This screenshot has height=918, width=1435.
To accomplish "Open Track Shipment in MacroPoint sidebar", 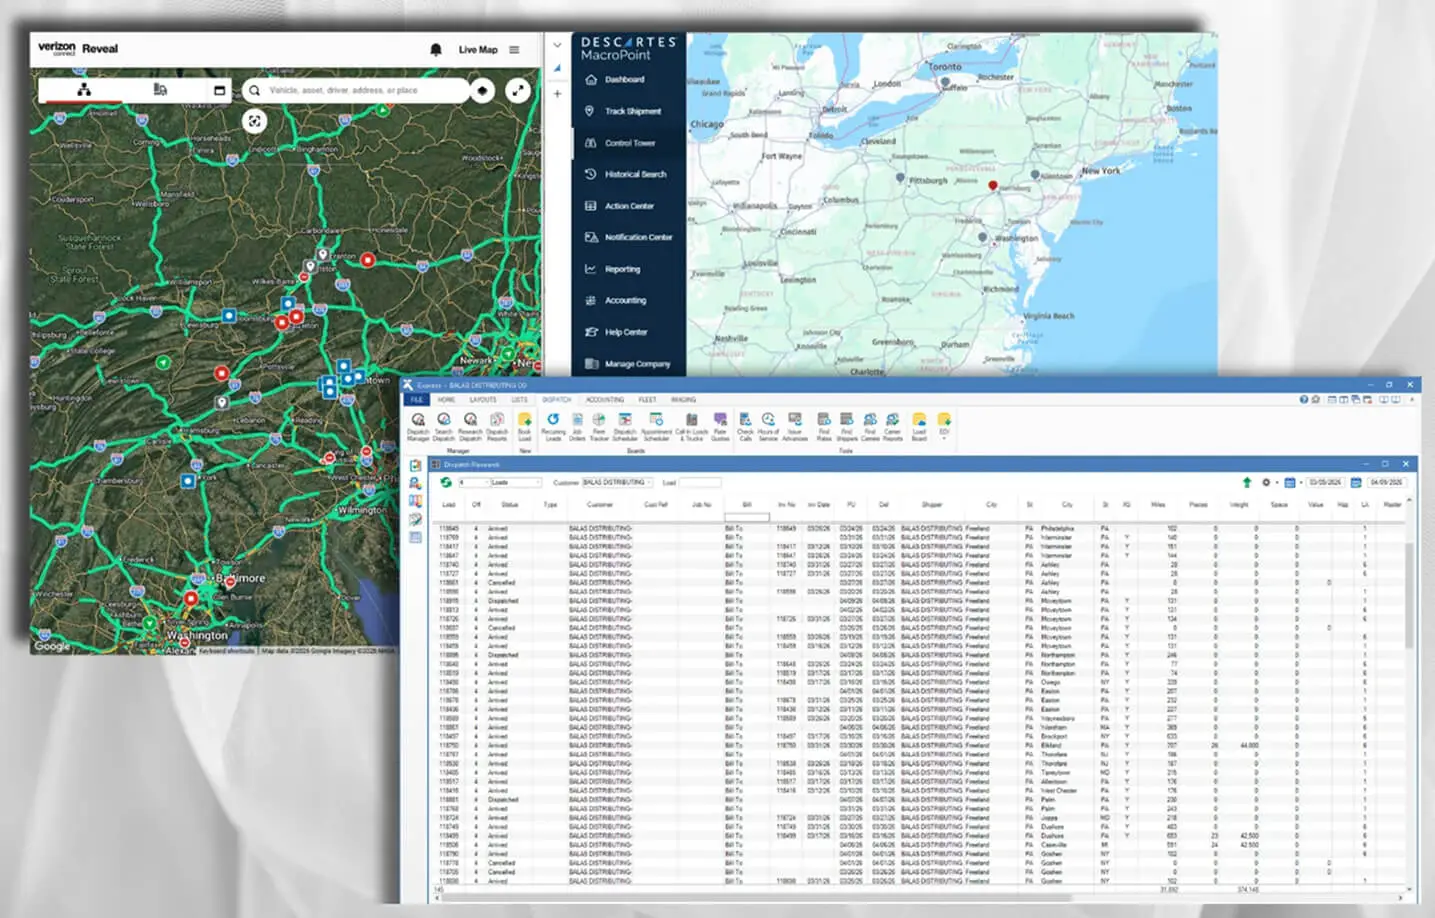I will tap(623, 111).
